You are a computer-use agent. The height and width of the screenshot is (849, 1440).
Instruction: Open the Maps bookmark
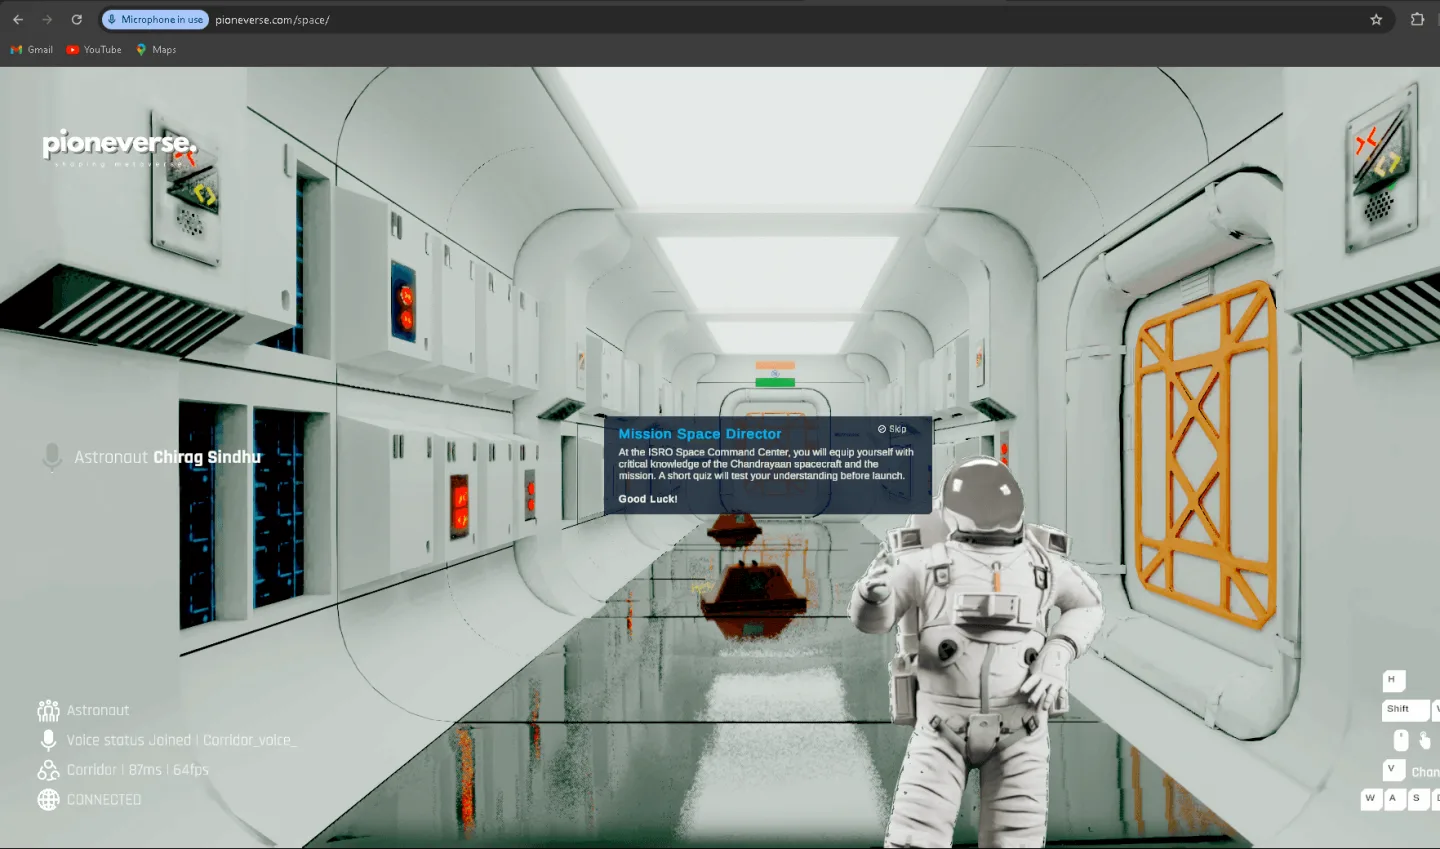pyautogui.click(x=156, y=49)
